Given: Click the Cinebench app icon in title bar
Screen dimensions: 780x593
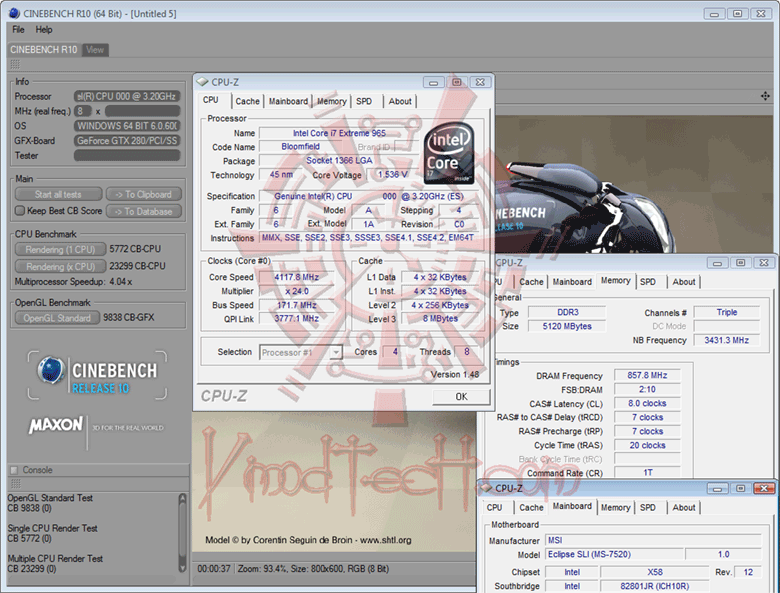Looking at the screenshot, I should click(x=14, y=13).
